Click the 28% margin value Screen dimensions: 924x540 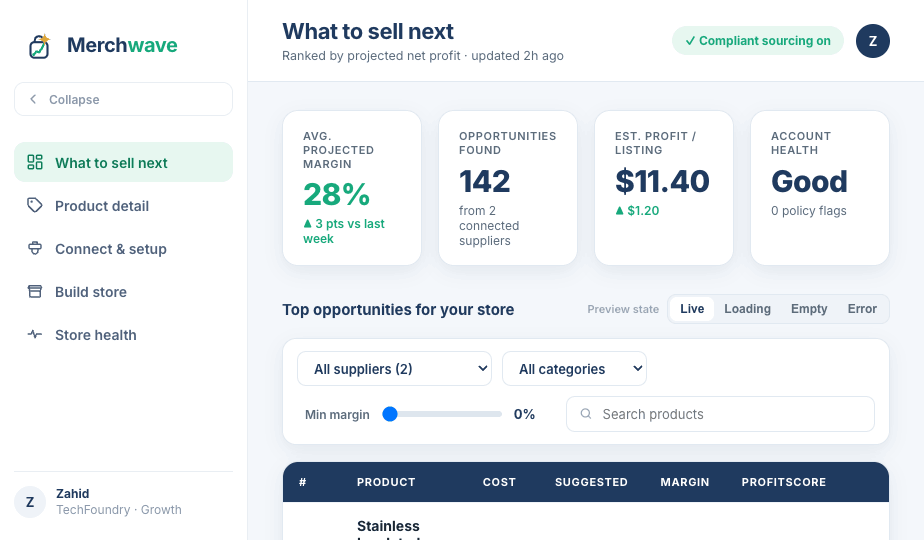(336, 195)
